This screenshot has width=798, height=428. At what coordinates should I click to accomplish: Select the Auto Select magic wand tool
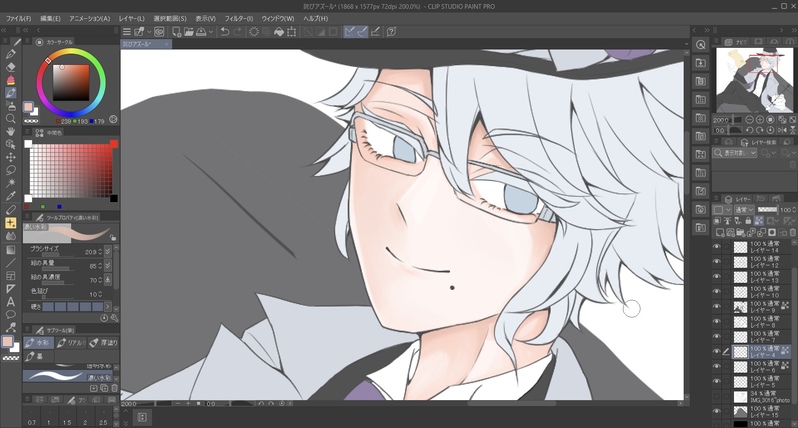[11, 183]
